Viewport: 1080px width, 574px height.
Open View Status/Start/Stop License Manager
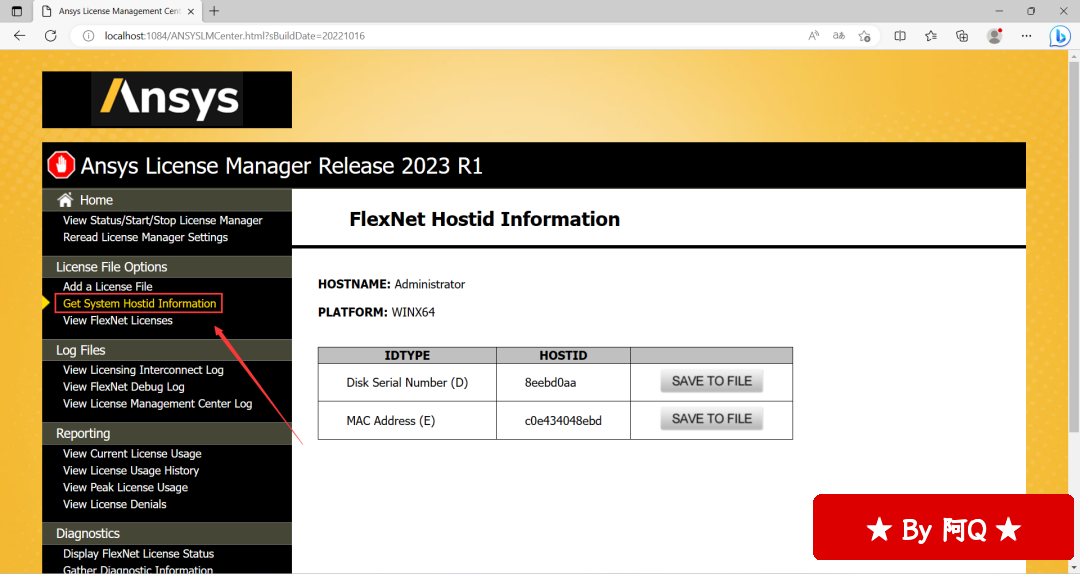pos(163,221)
